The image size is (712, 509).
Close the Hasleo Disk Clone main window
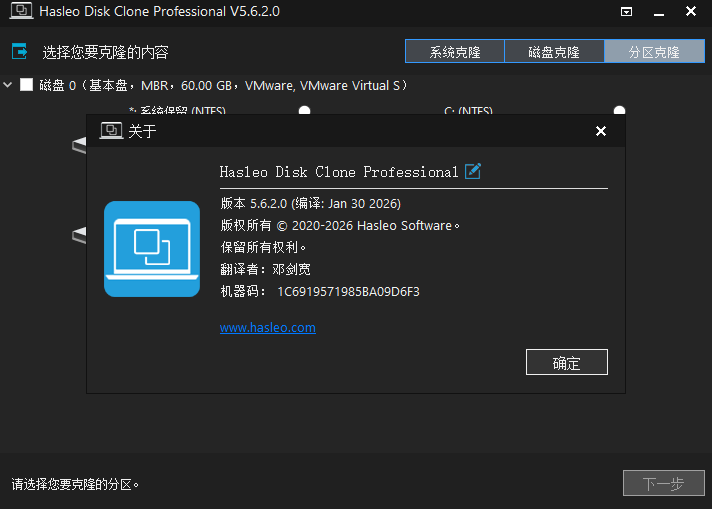pyautogui.click(x=691, y=11)
